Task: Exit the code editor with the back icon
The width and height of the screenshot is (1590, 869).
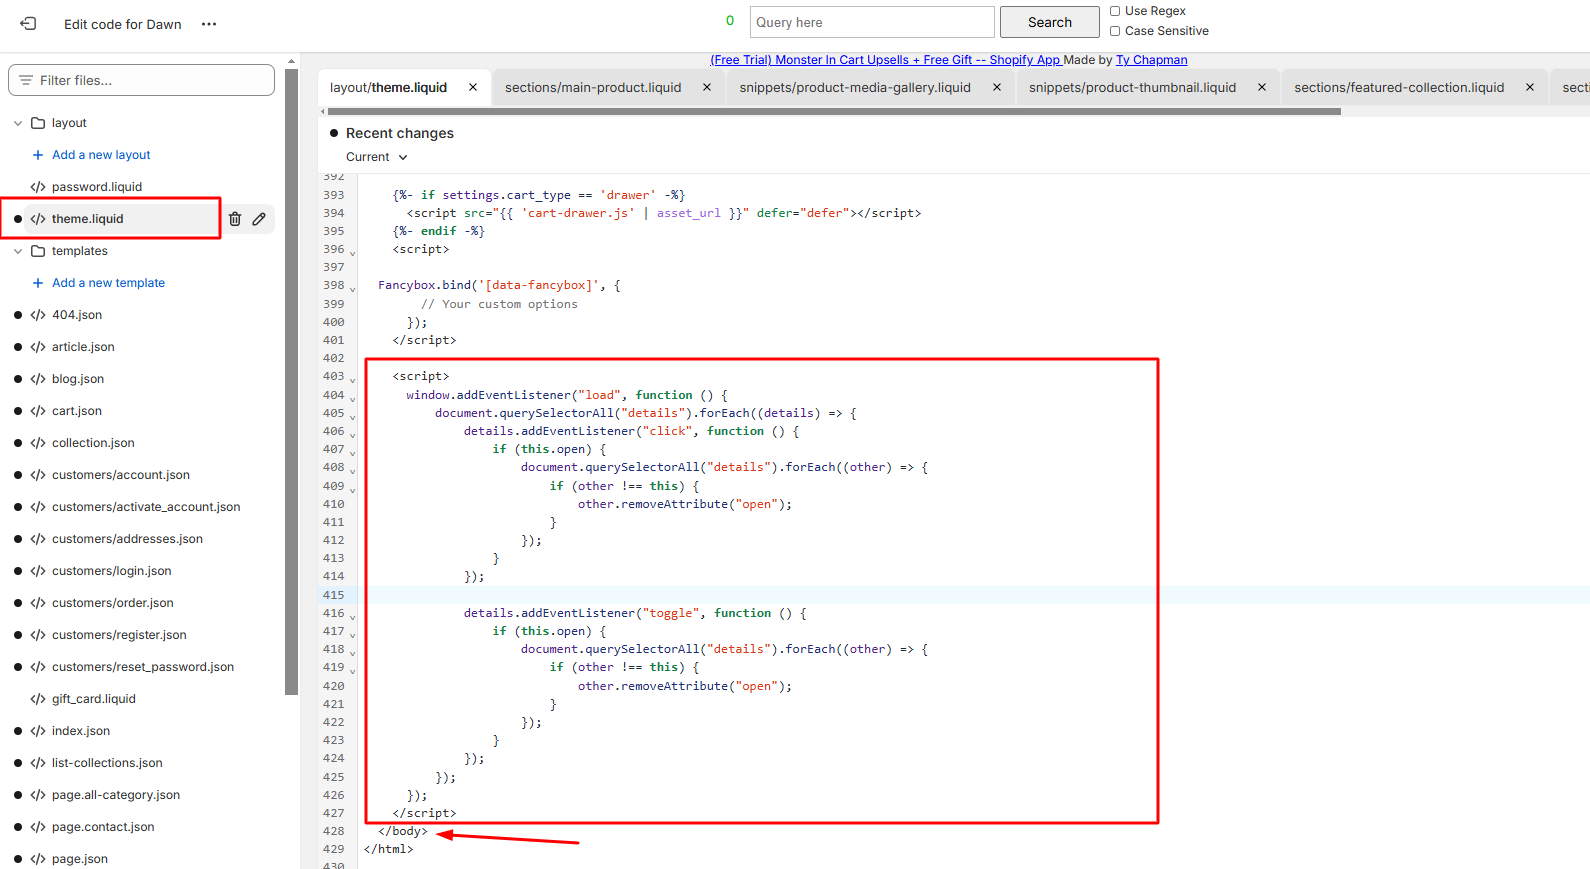Action: click(28, 23)
